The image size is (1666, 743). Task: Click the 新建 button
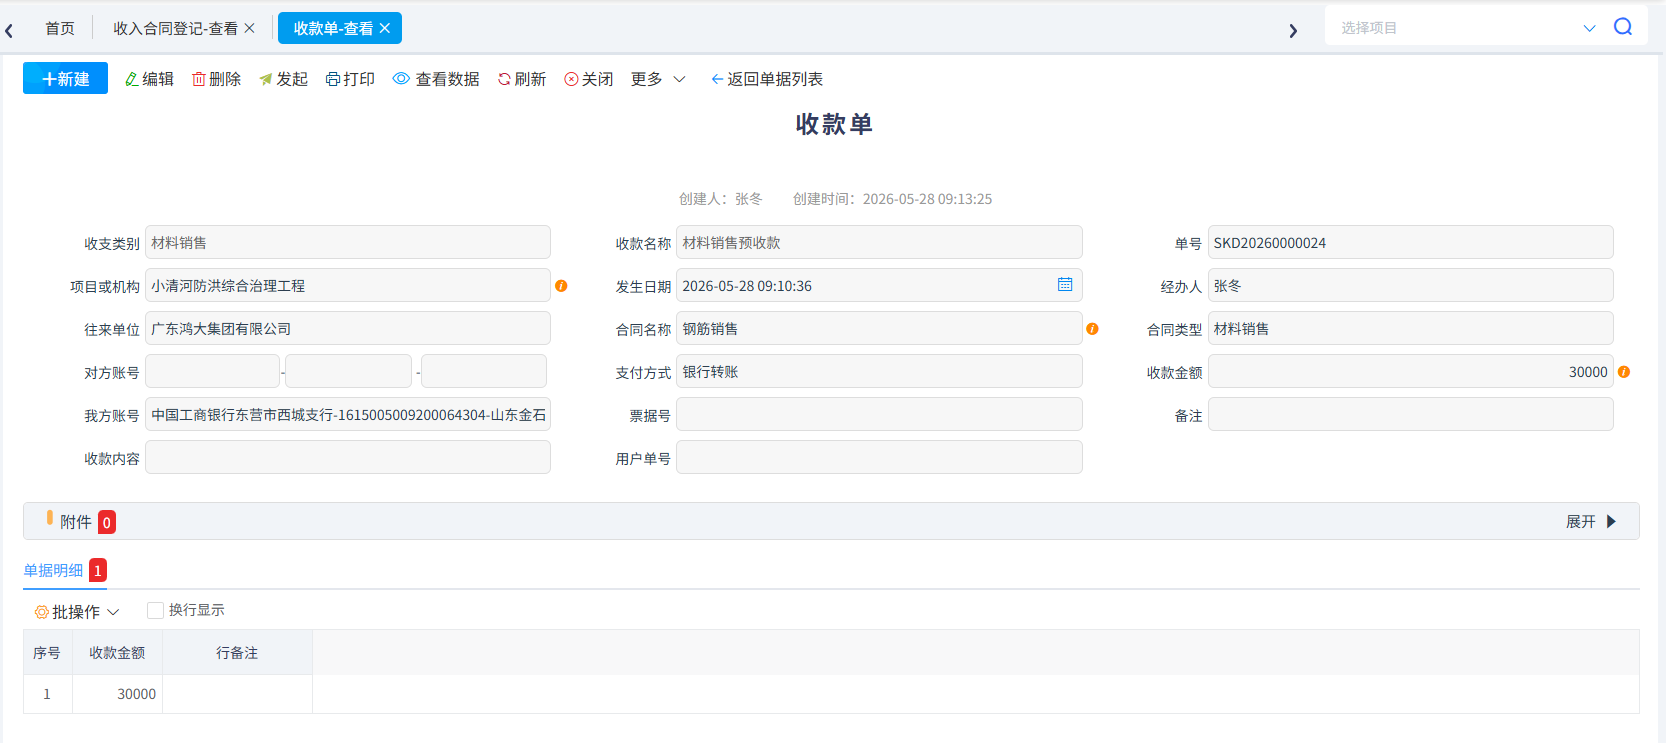(65, 78)
